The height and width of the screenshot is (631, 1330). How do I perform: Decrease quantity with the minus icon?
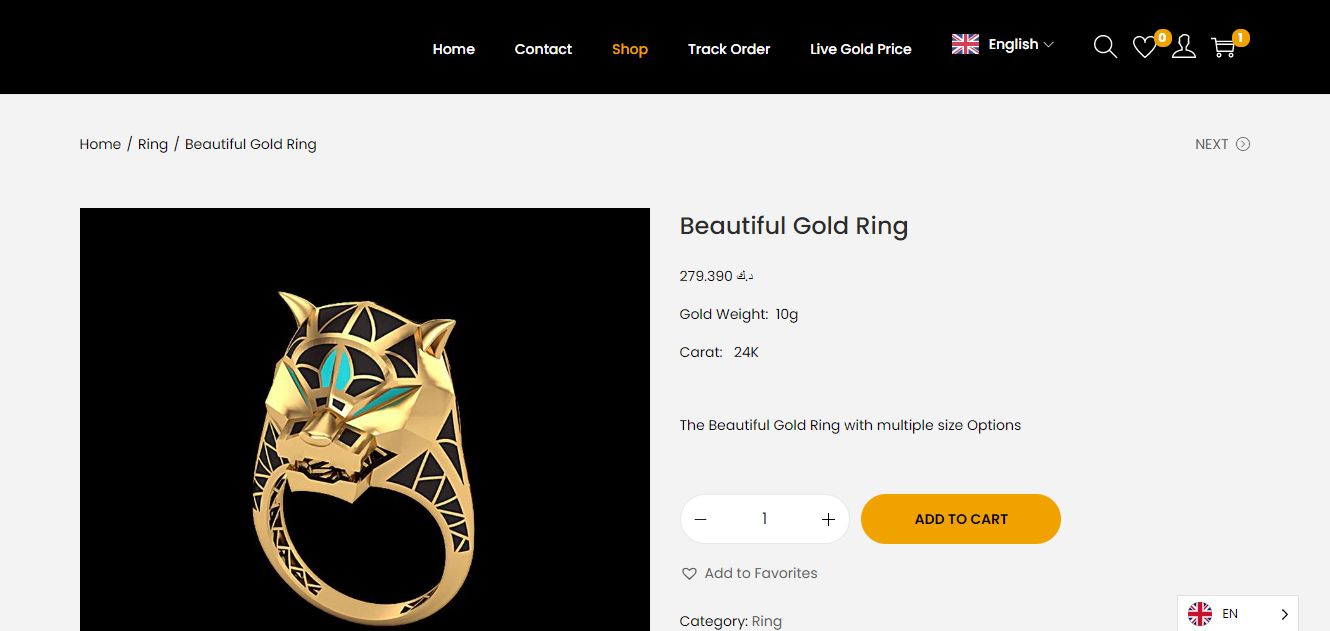click(x=701, y=519)
